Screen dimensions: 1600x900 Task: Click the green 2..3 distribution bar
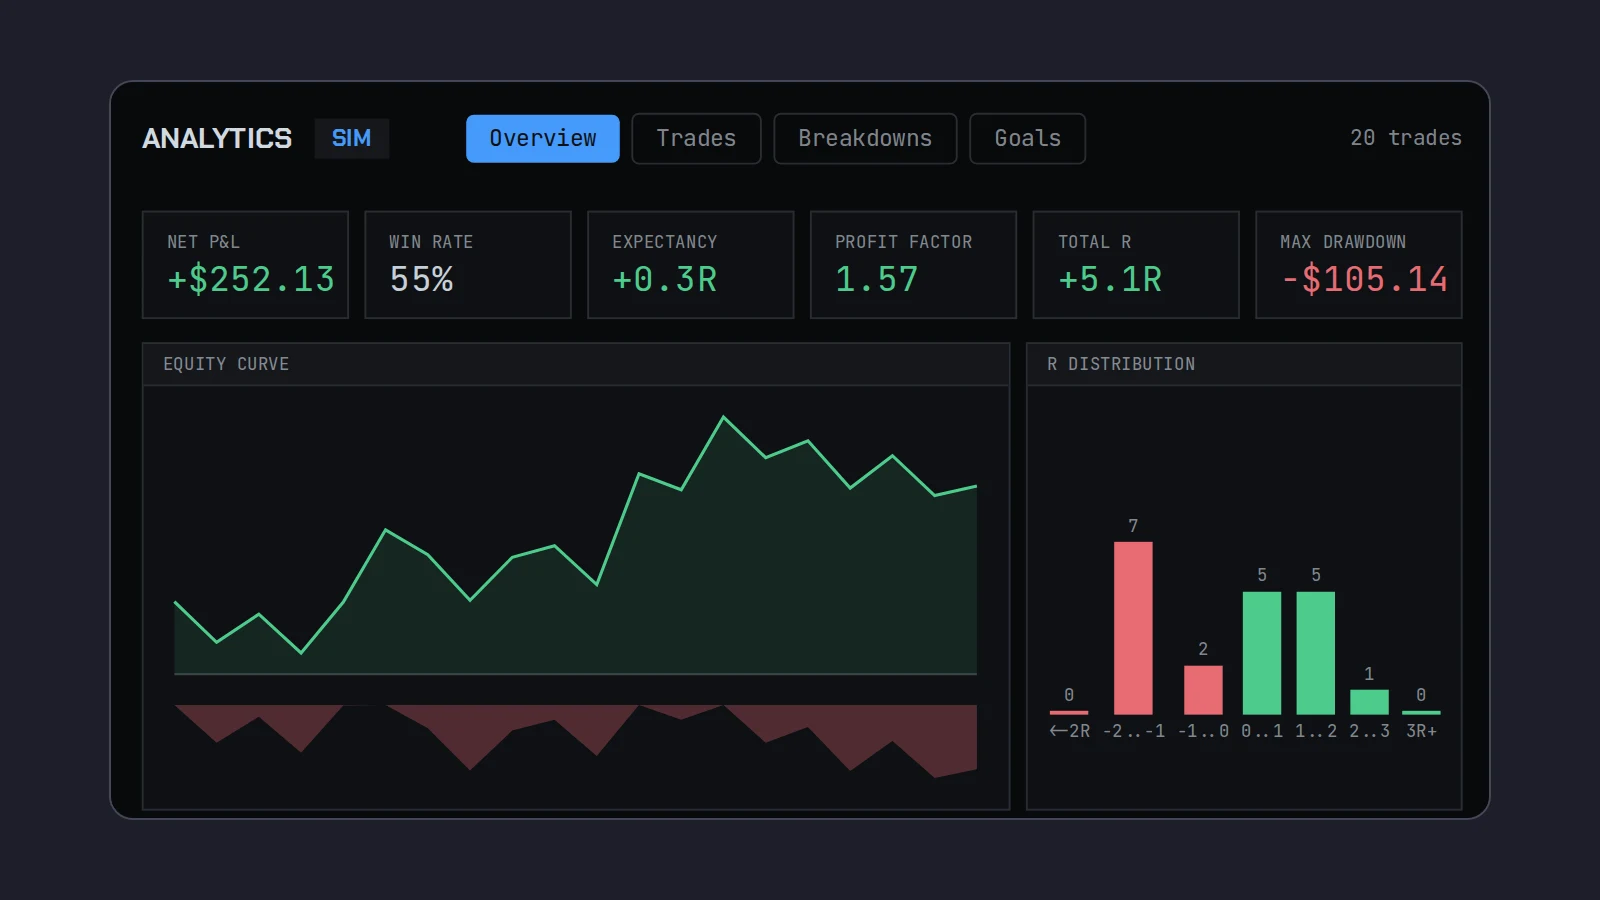pyautogui.click(x=1369, y=702)
